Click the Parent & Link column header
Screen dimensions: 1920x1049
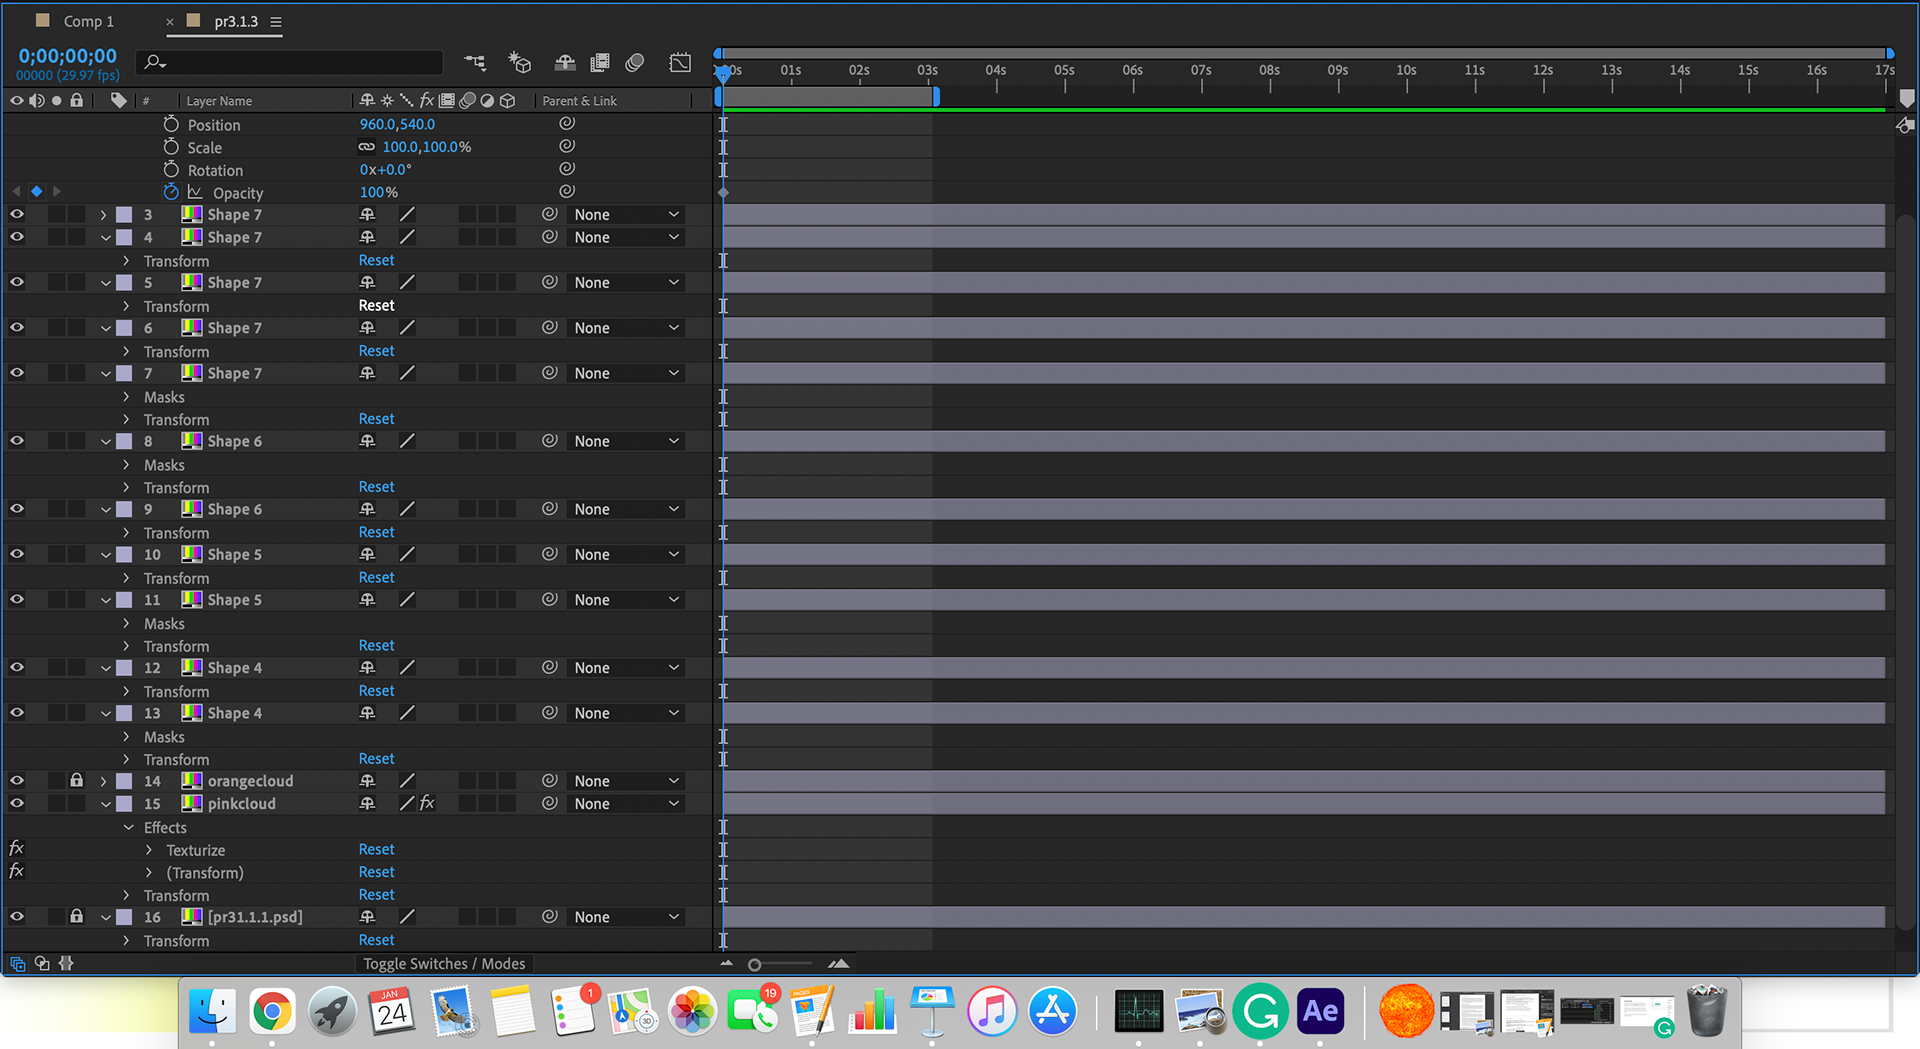pyautogui.click(x=580, y=101)
